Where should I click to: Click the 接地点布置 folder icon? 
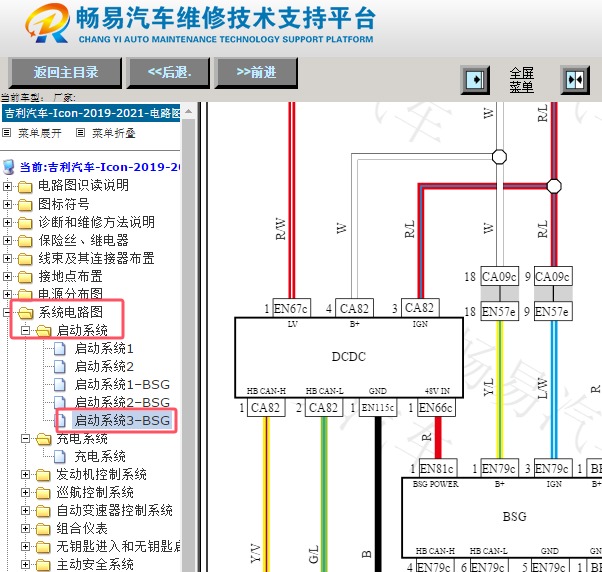[25, 277]
